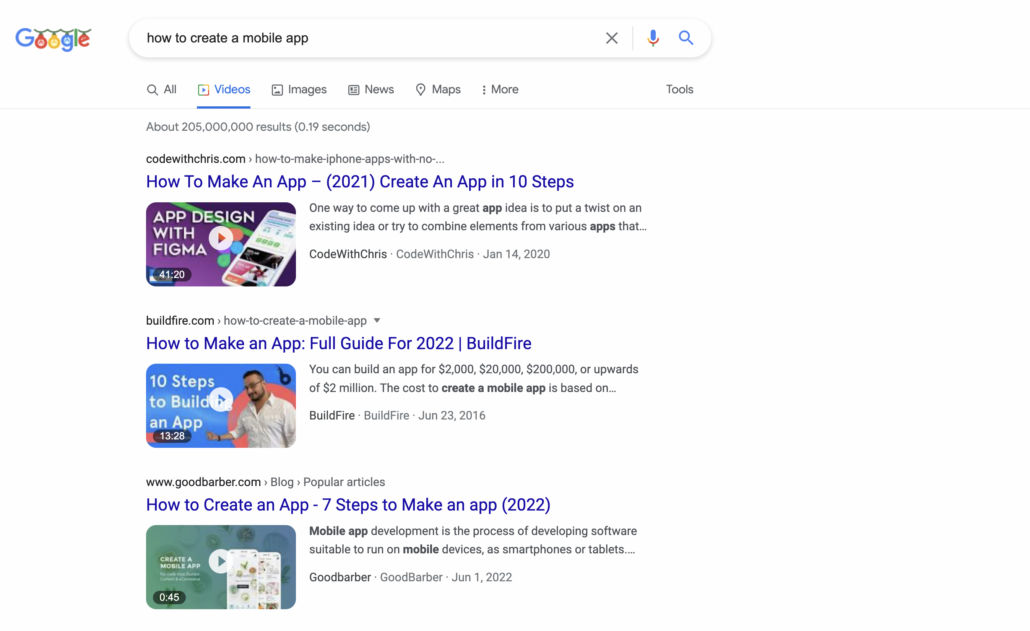Expand dropdown arrow next to buildfire.com URL

[x=377, y=321]
